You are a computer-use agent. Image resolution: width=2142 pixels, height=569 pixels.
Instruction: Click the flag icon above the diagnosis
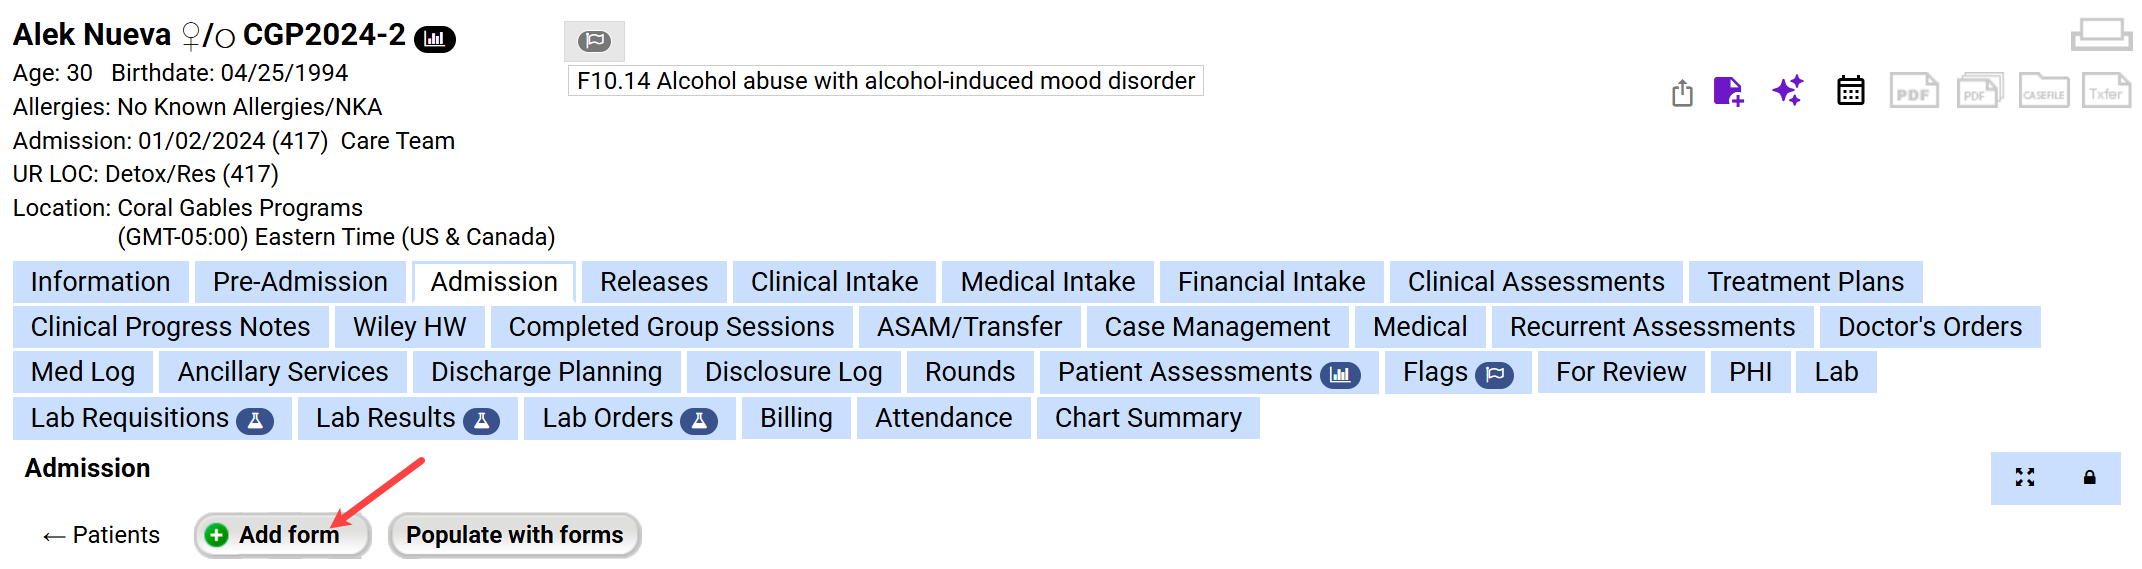[594, 41]
